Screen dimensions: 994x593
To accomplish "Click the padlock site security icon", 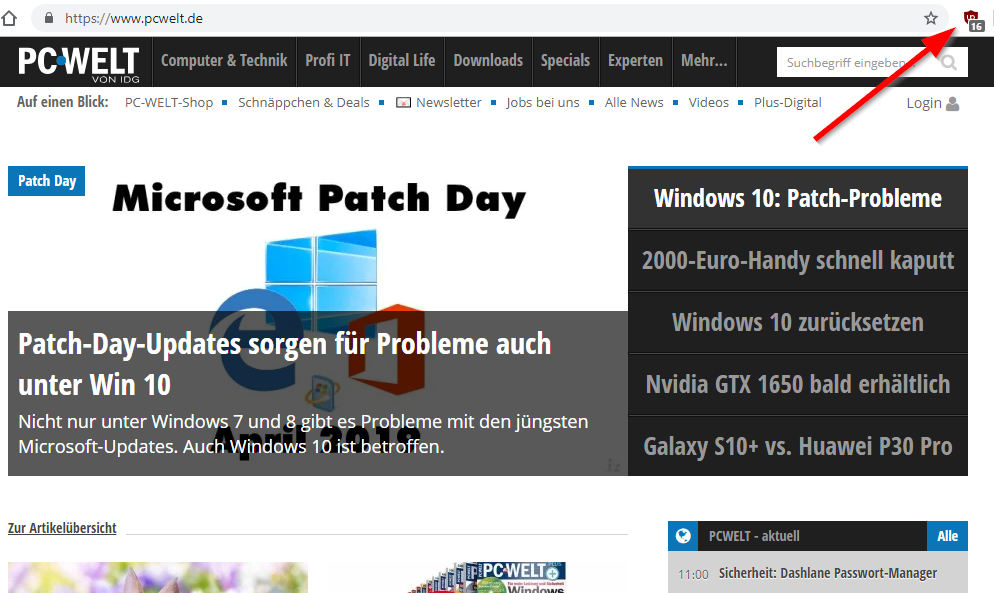I will click(49, 18).
